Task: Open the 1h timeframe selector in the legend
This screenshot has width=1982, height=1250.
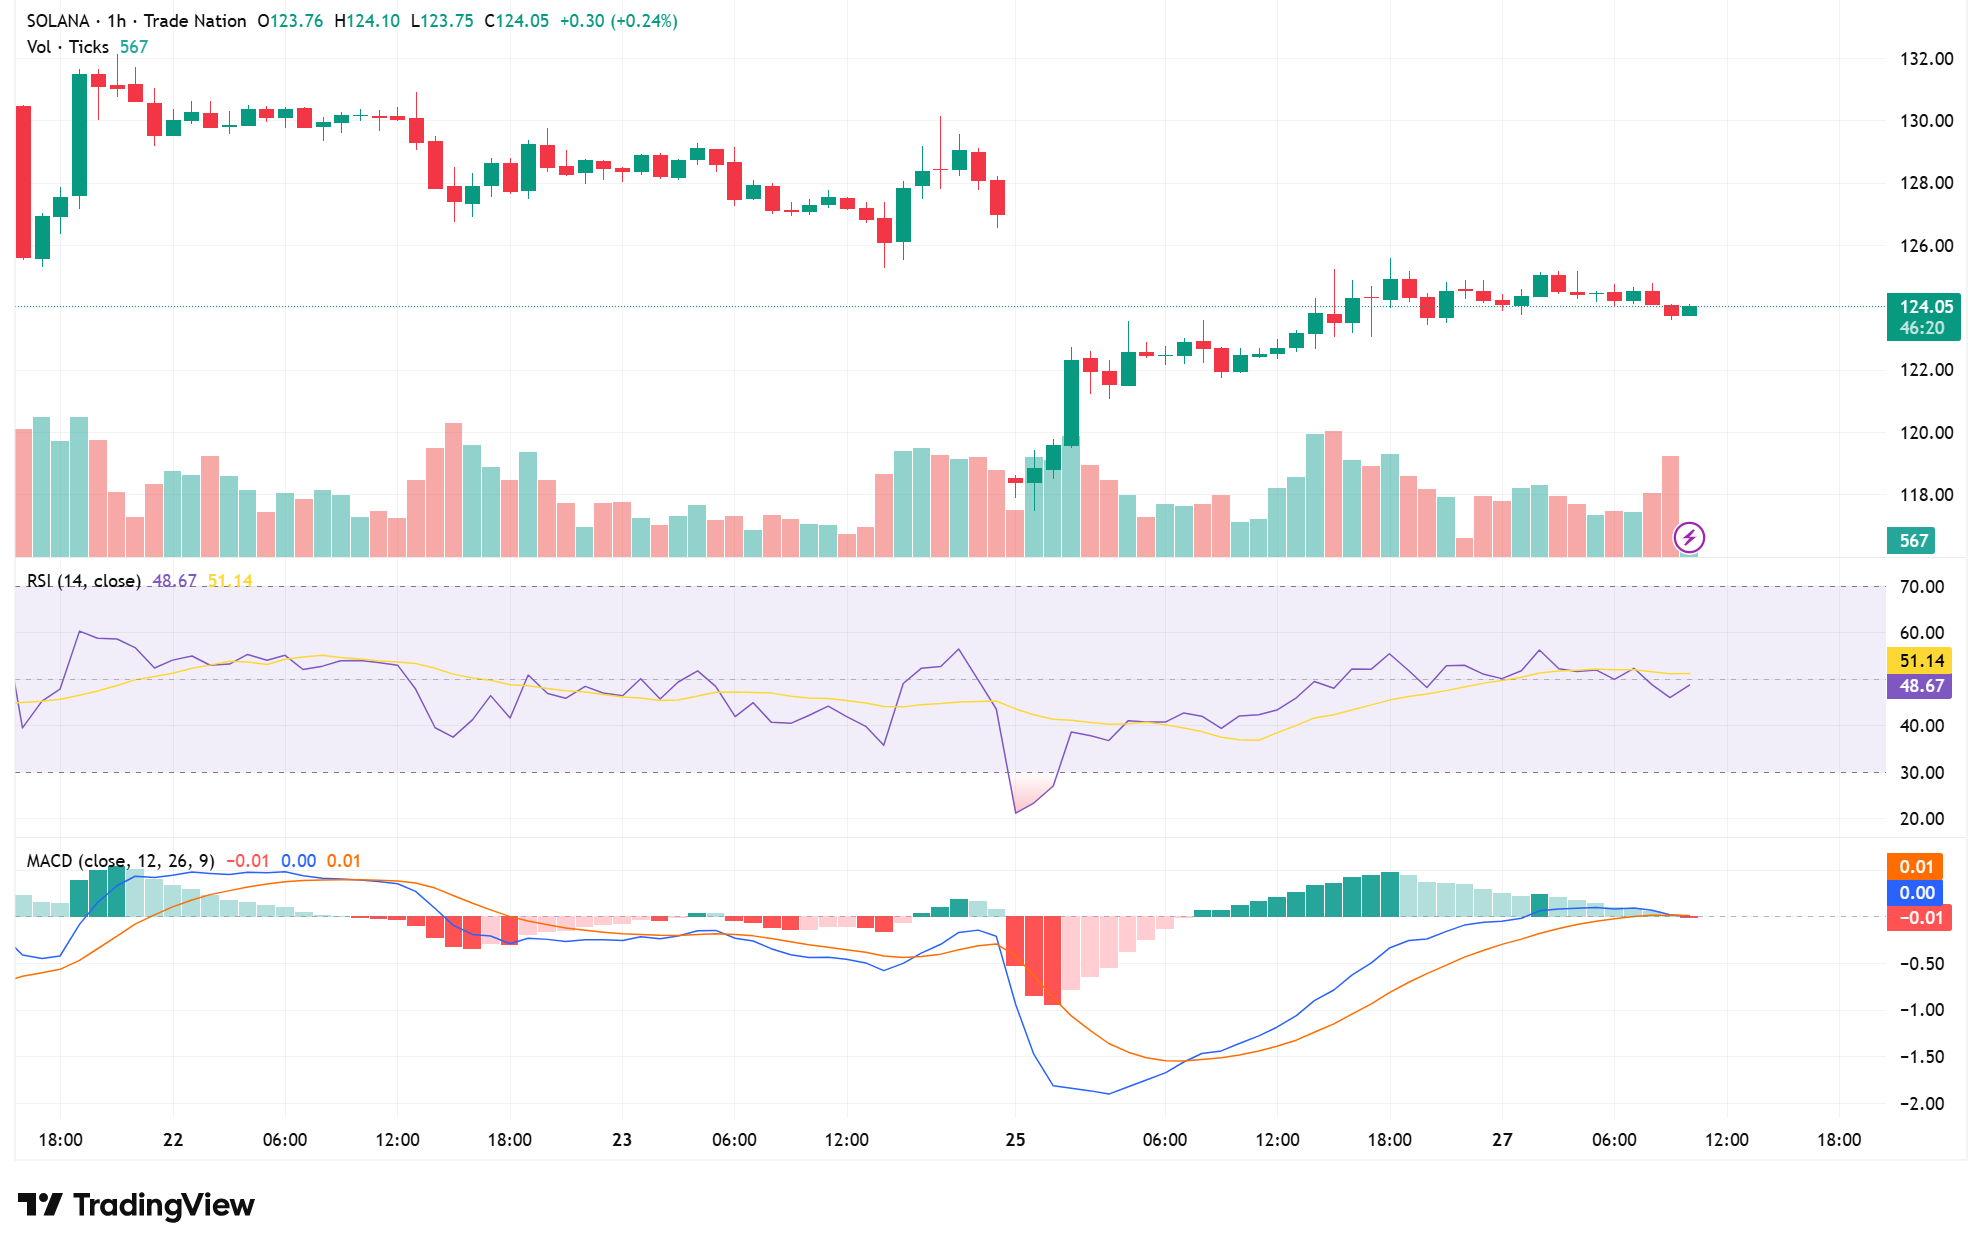Action: tap(117, 20)
